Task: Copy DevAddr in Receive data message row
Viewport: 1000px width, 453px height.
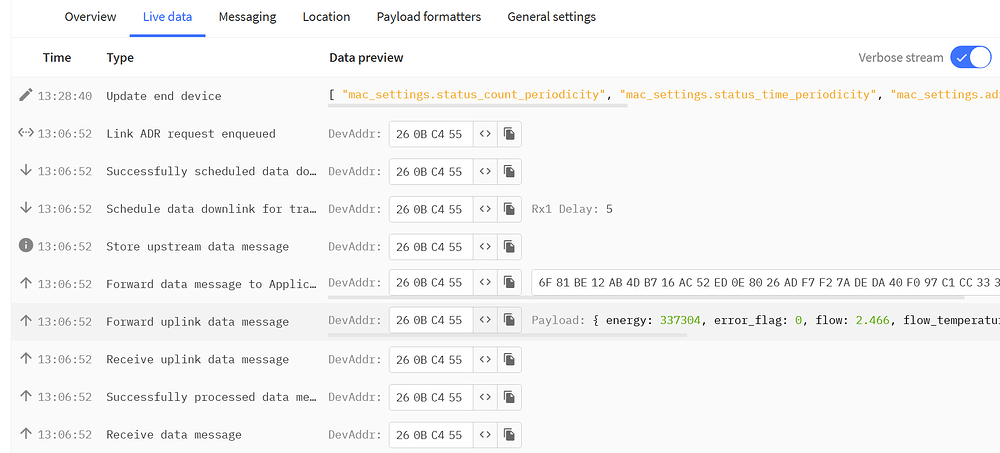Action: tap(509, 435)
